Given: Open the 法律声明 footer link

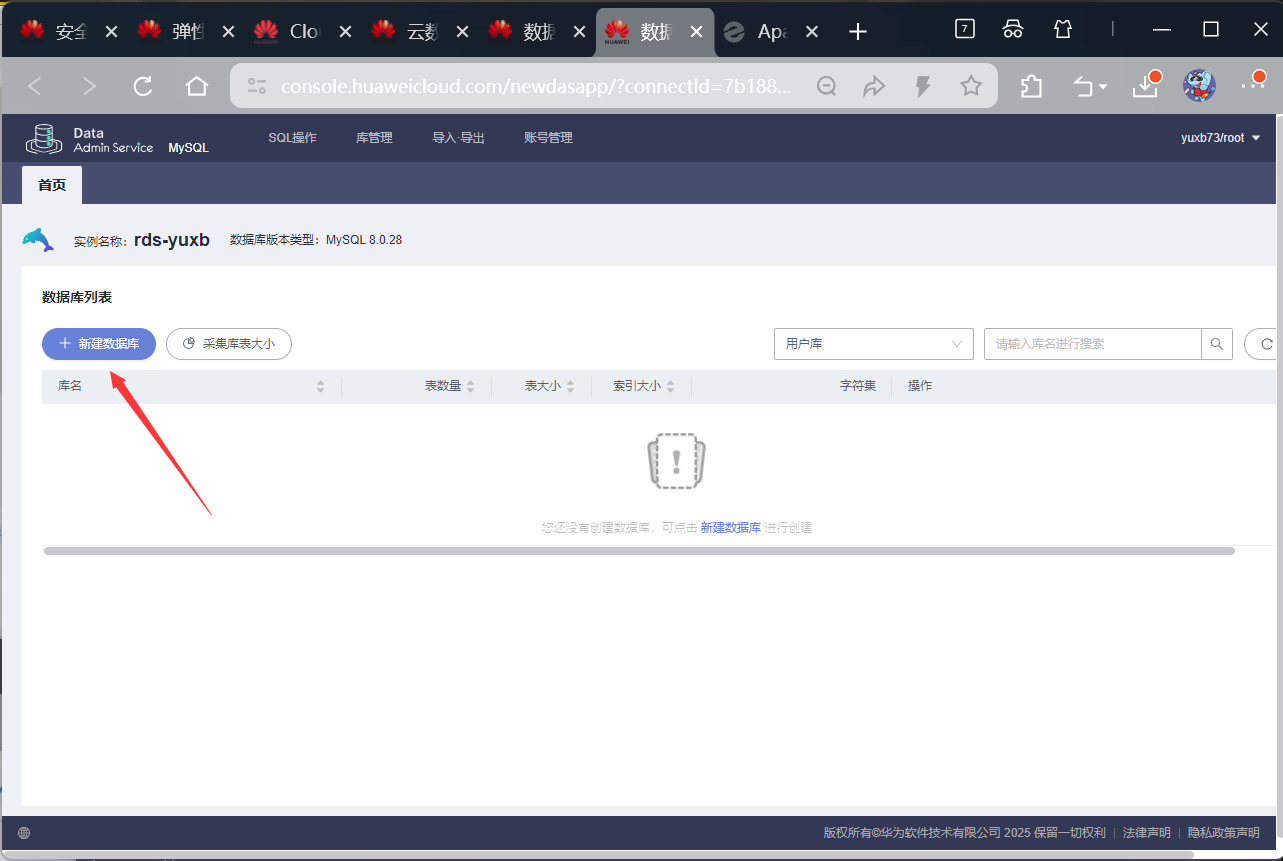Looking at the screenshot, I should (x=1146, y=833).
